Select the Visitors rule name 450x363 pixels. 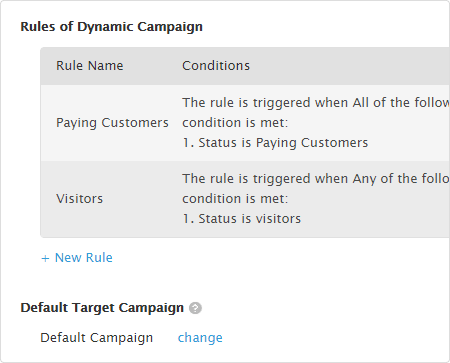[80, 199]
